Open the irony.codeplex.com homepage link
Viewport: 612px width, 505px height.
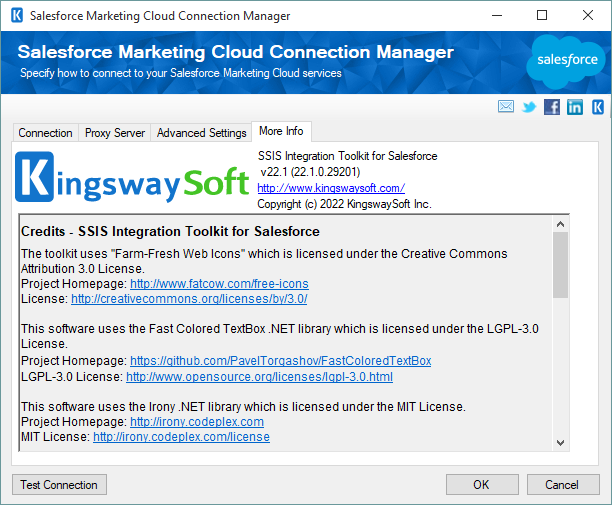(x=197, y=422)
